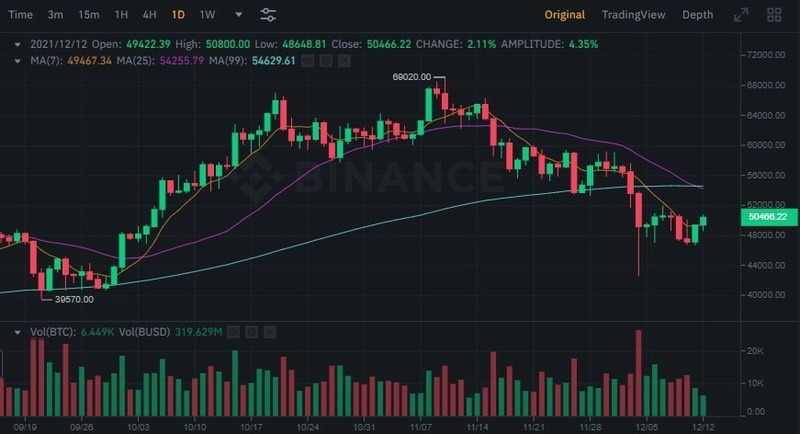This screenshot has width=800, height=434.
Task: Open the chart settings sliders icon
Action: (x=268, y=15)
